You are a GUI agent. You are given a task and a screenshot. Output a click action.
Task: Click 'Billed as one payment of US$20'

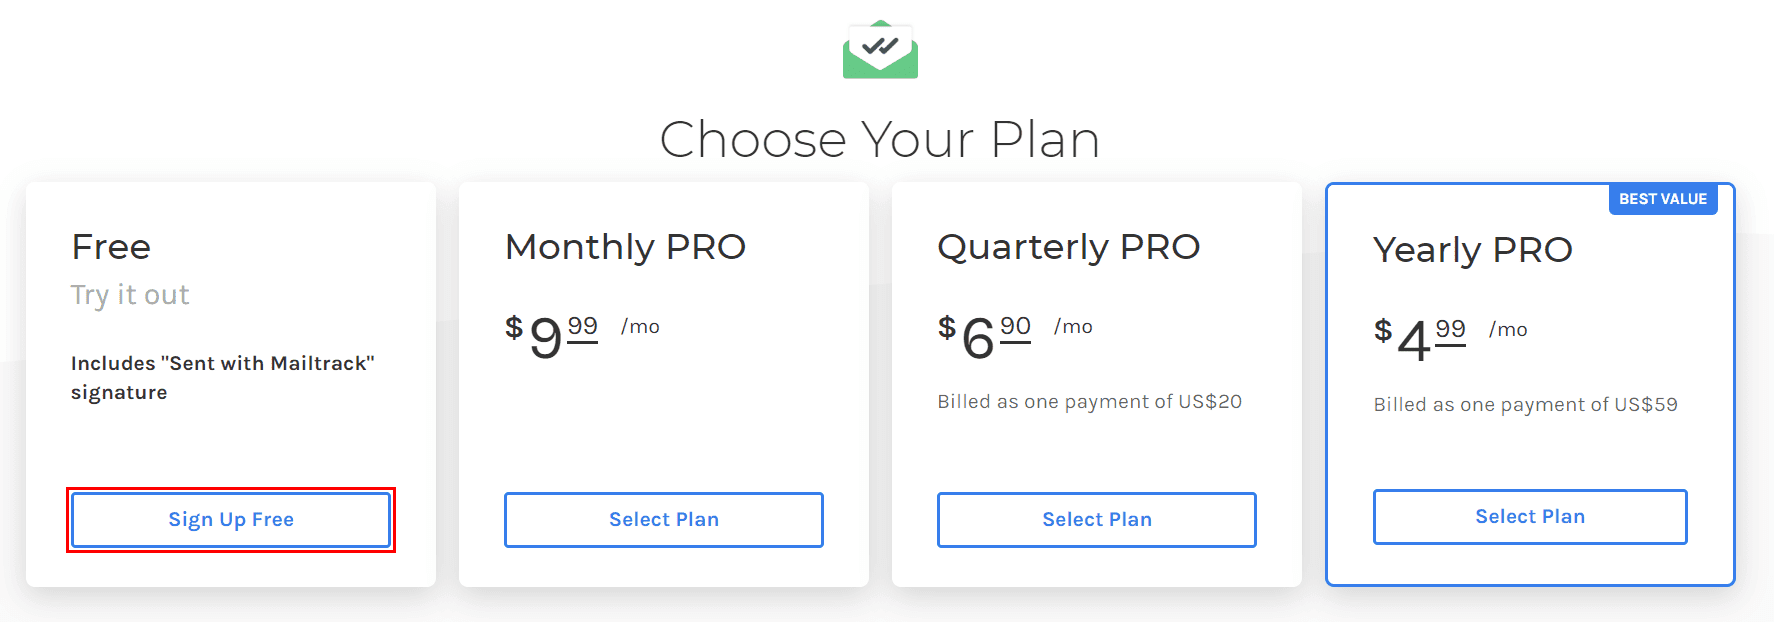(1090, 402)
